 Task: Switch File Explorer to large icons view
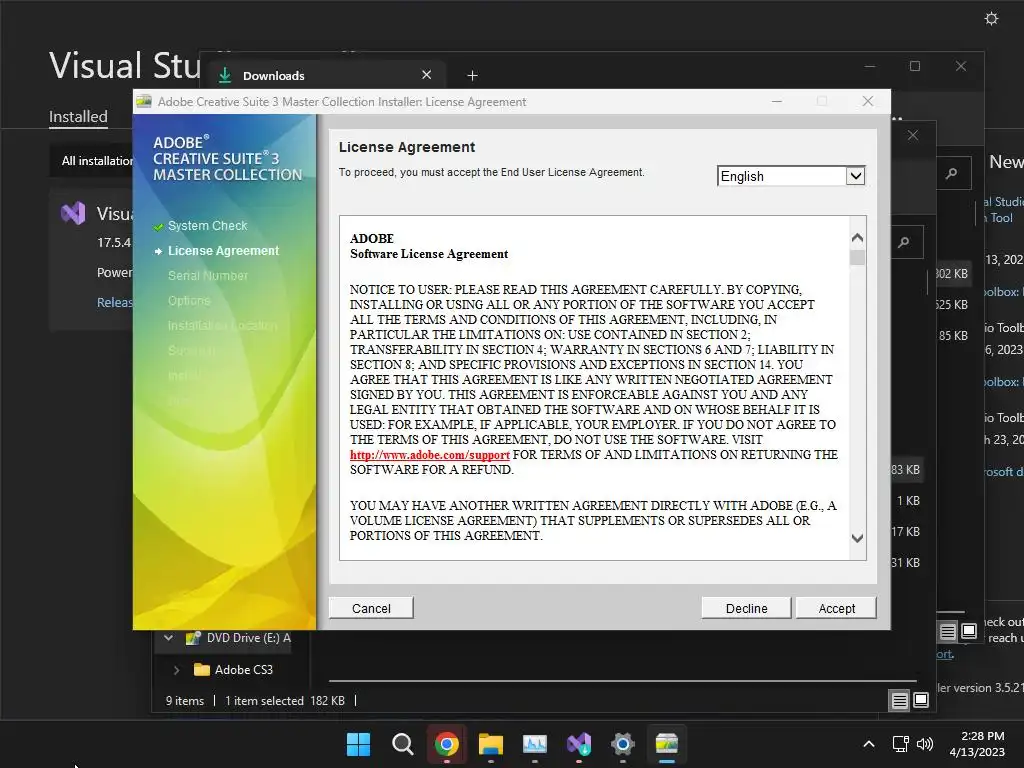(921, 701)
